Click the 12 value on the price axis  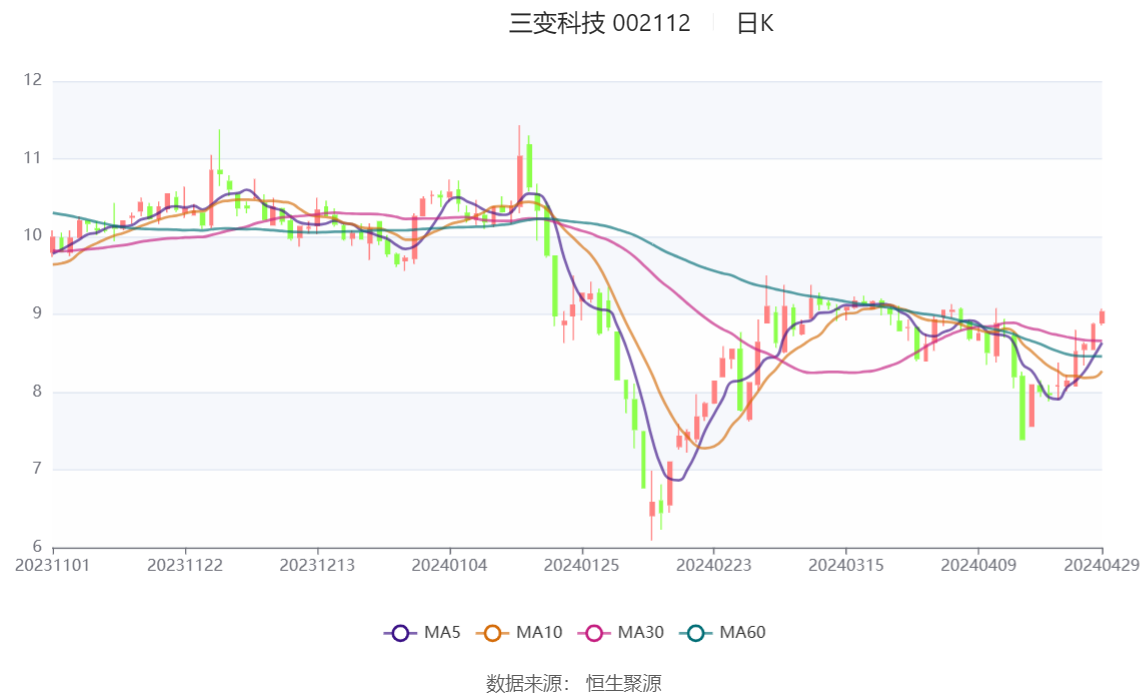(34, 80)
